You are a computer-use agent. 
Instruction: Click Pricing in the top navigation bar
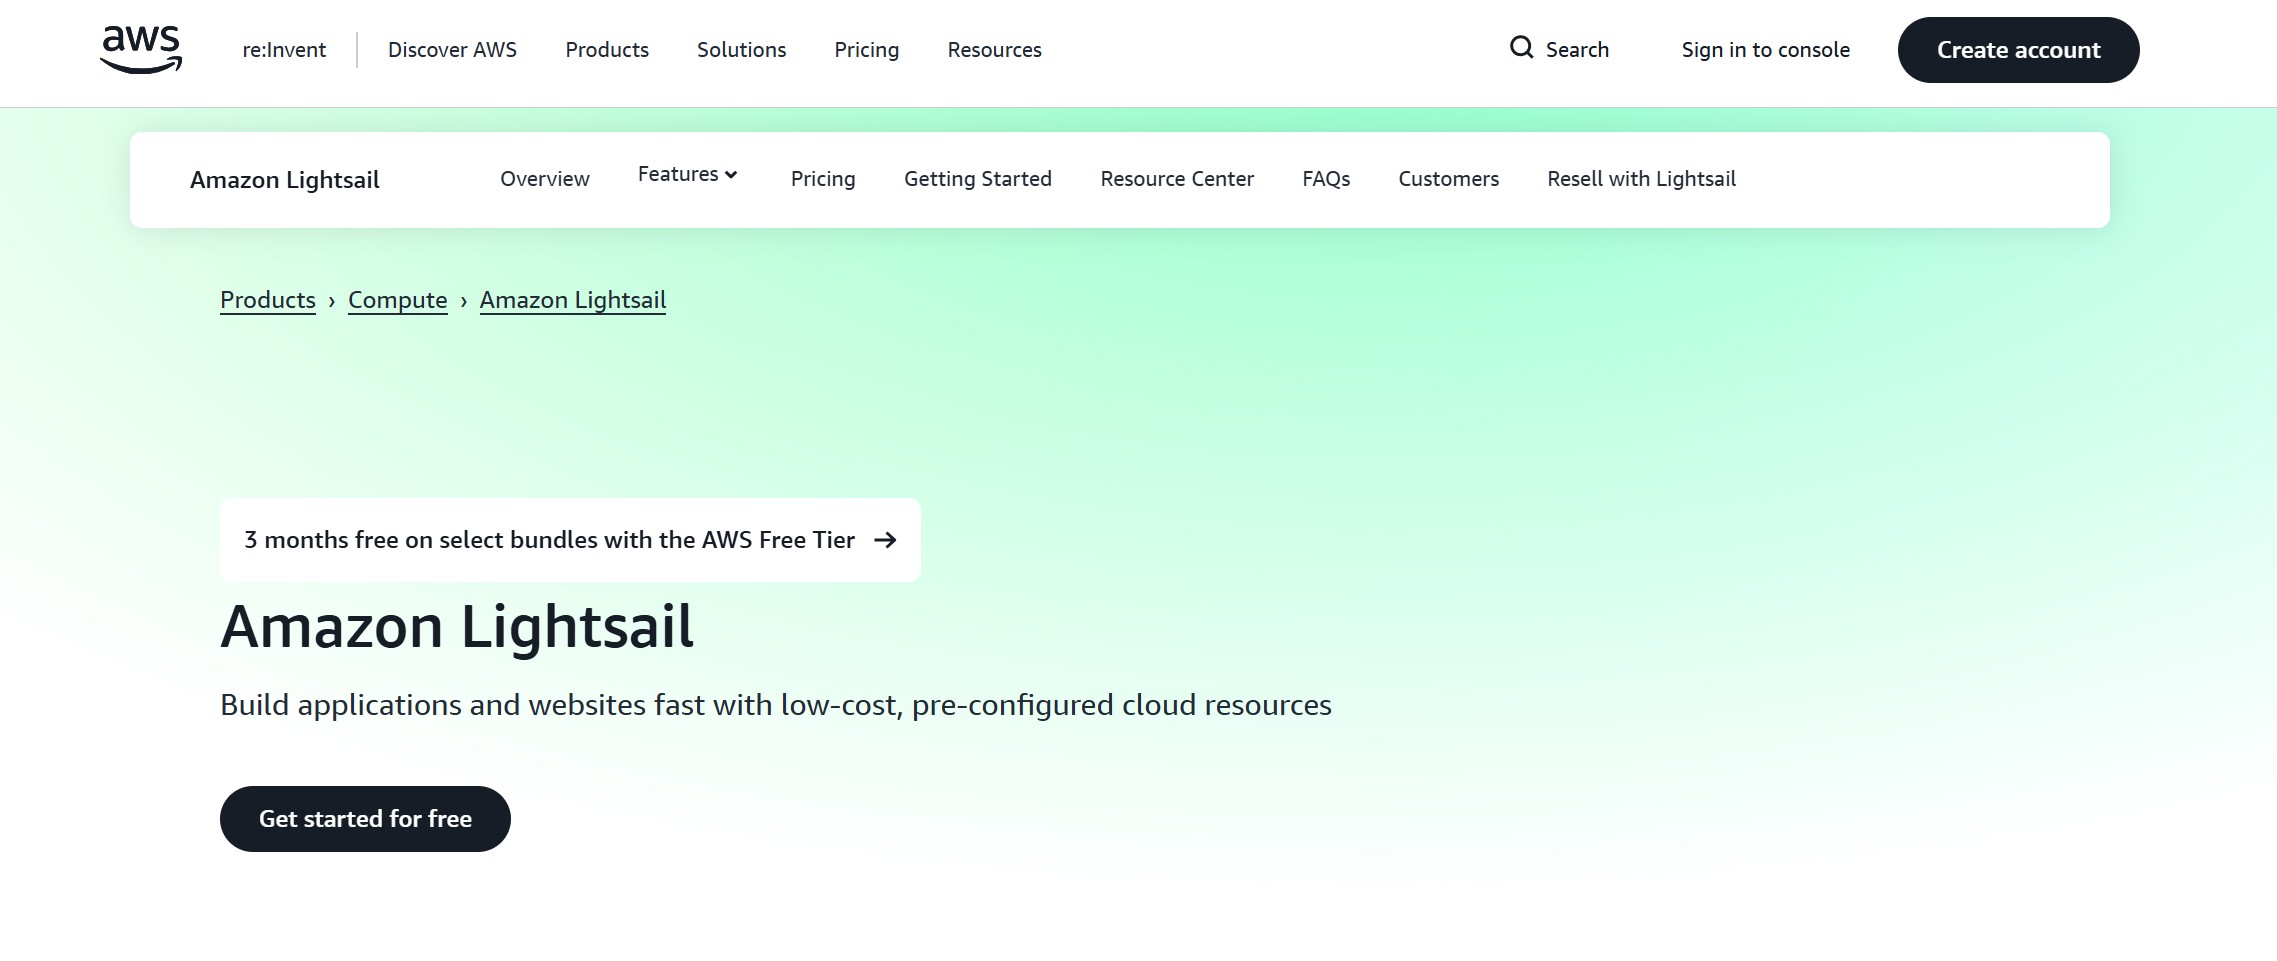tap(866, 50)
